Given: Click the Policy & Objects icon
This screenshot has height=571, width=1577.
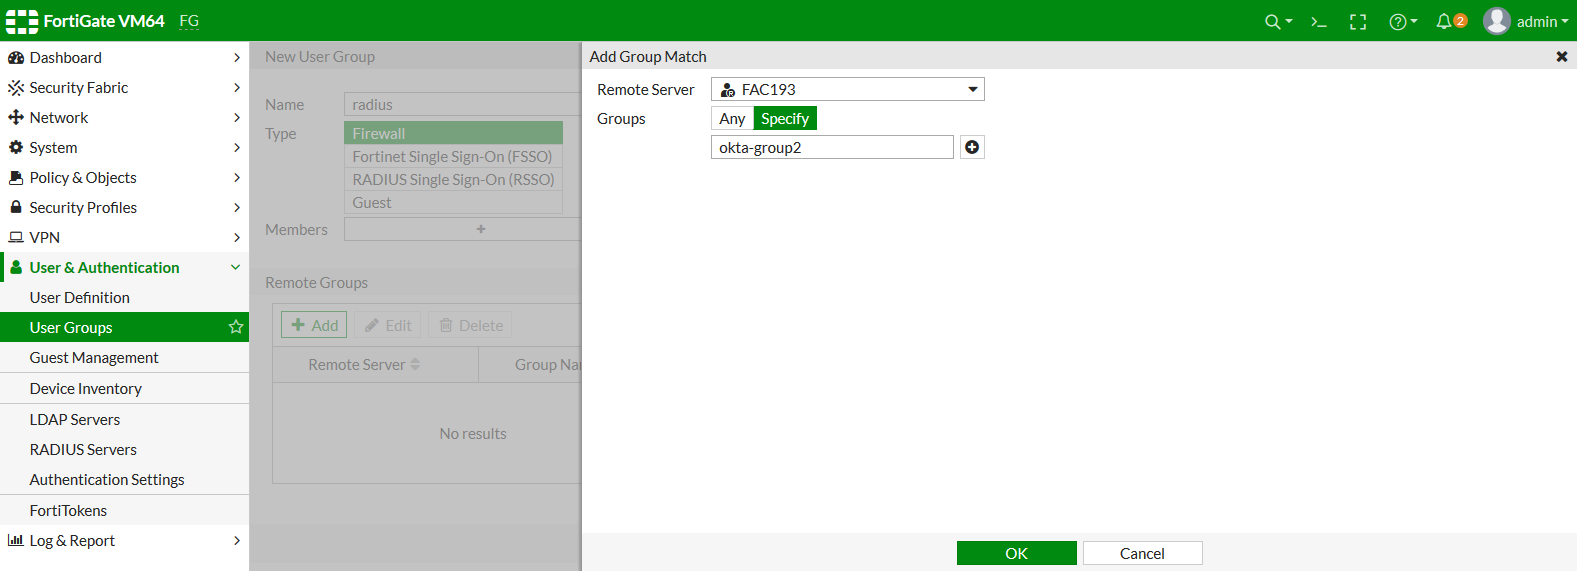Looking at the screenshot, I should (16, 178).
